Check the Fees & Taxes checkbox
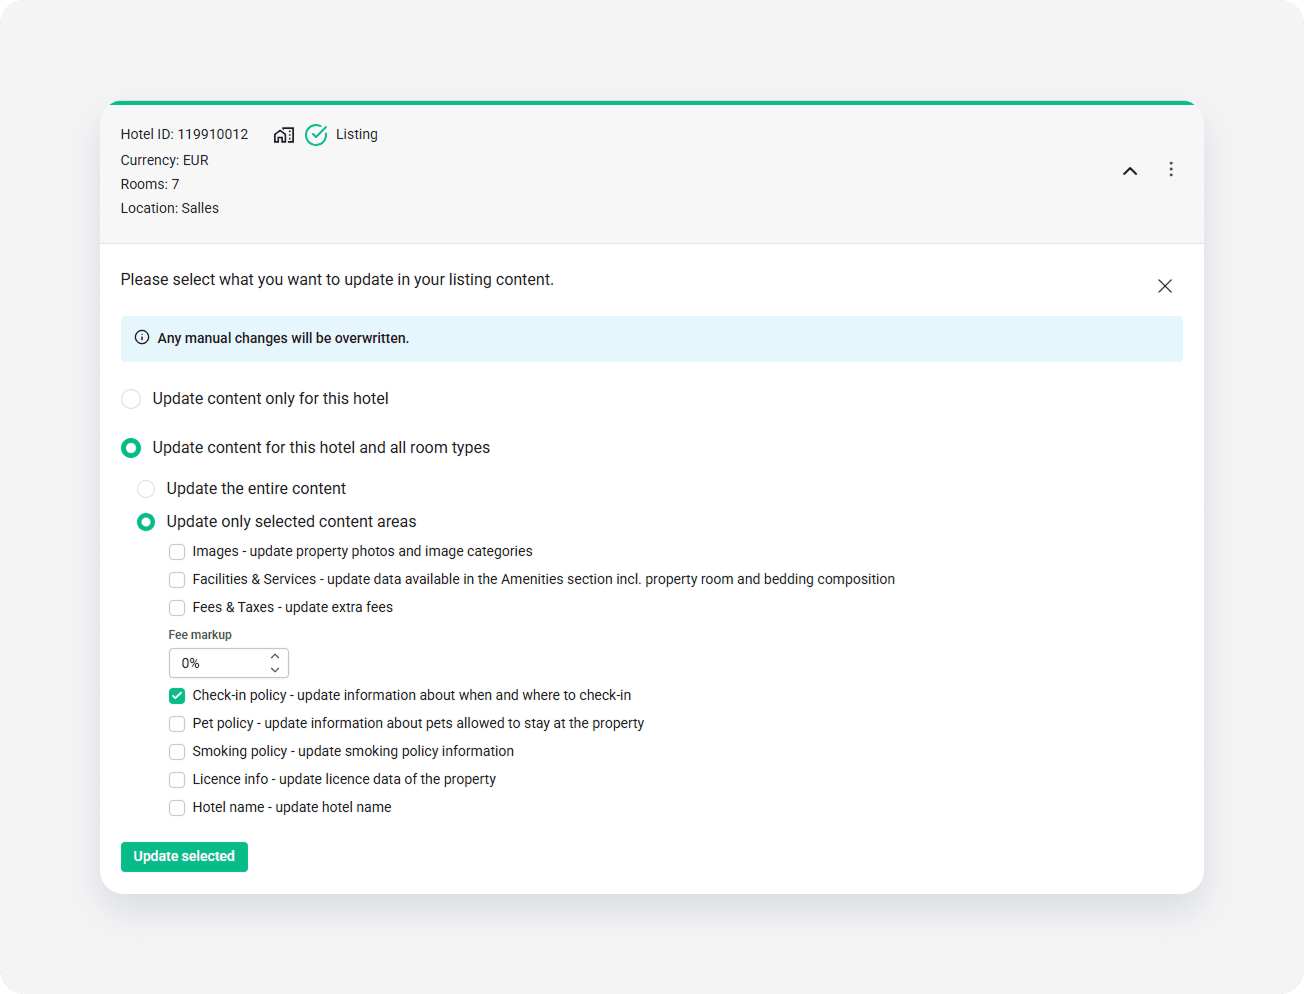Screen dimensions: 1304x994 pyautogui.click(x=177, y=608)
